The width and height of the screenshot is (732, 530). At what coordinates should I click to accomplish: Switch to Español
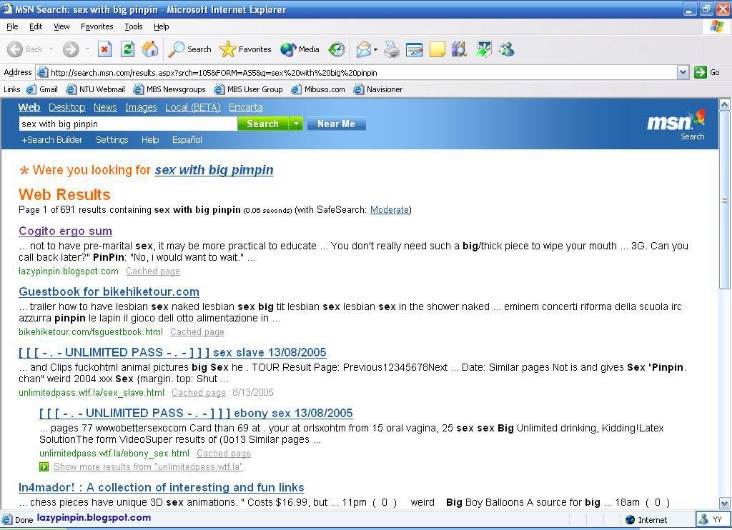(187, 140)
